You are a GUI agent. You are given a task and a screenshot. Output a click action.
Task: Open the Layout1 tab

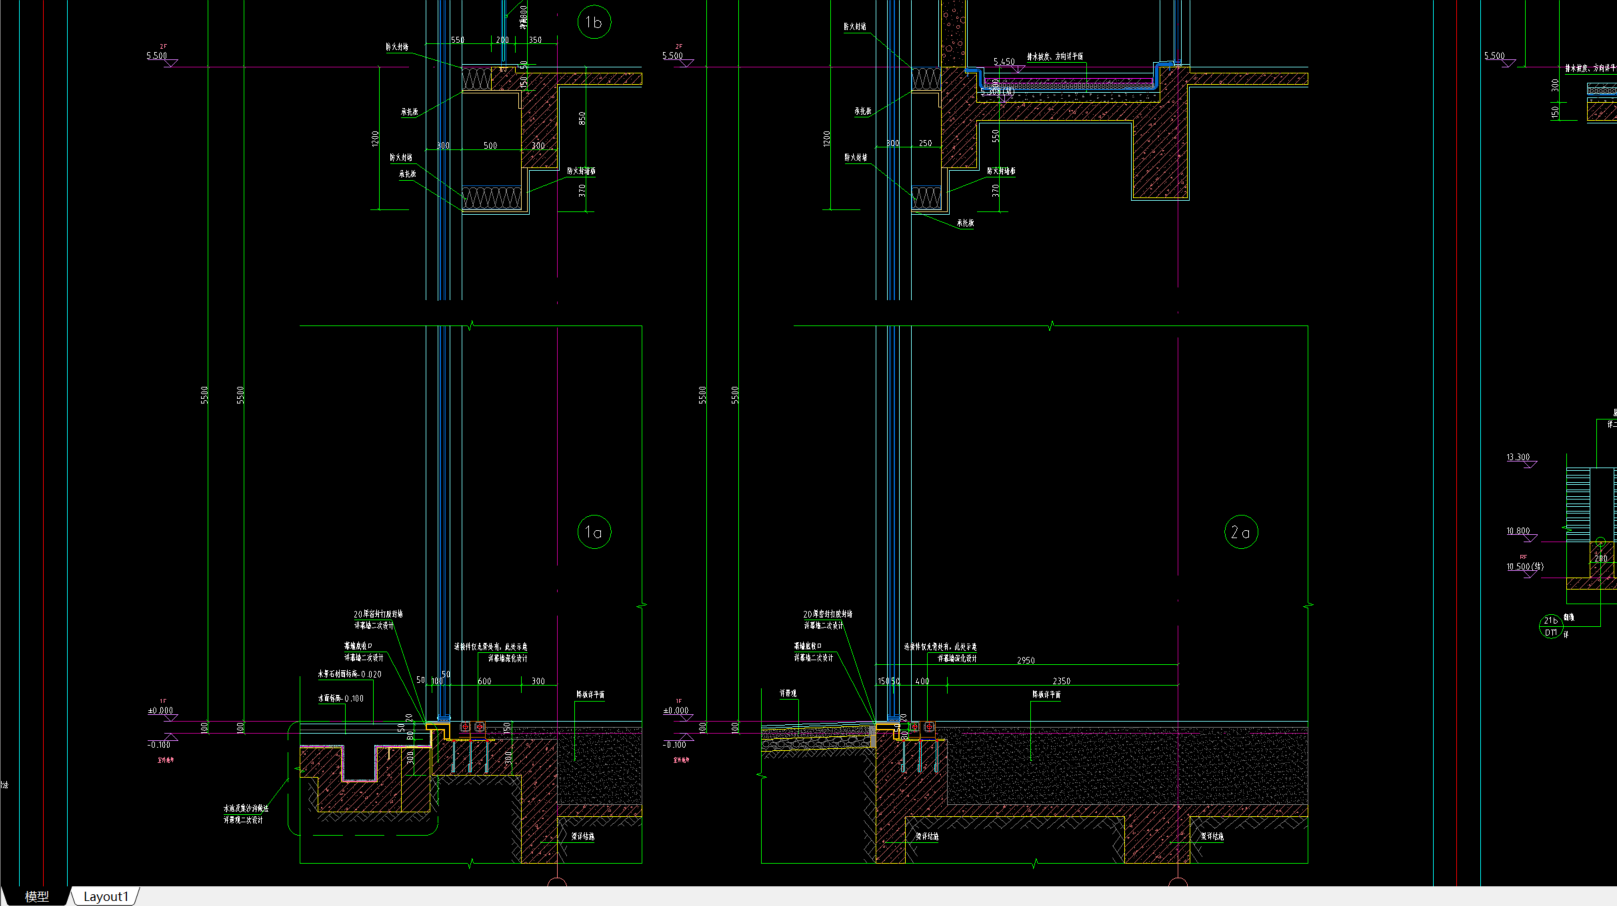(105, 896)
